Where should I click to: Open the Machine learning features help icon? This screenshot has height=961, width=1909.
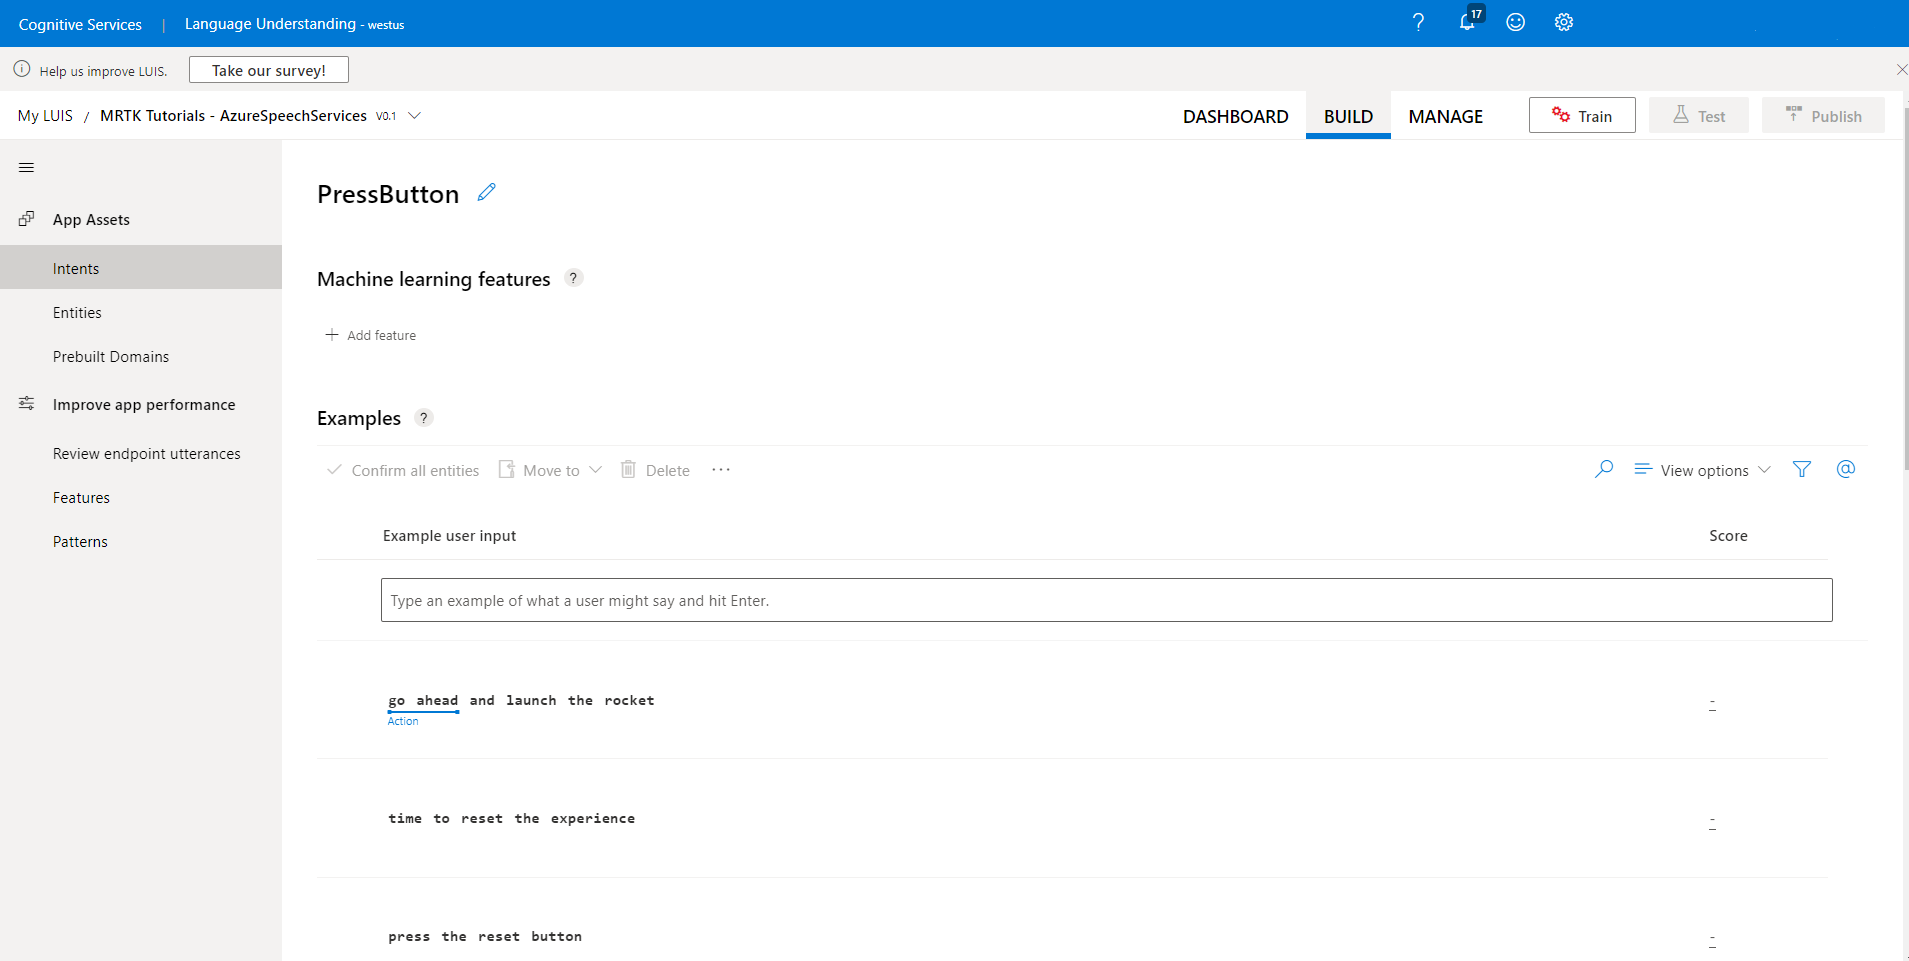[x=573, y=278]
